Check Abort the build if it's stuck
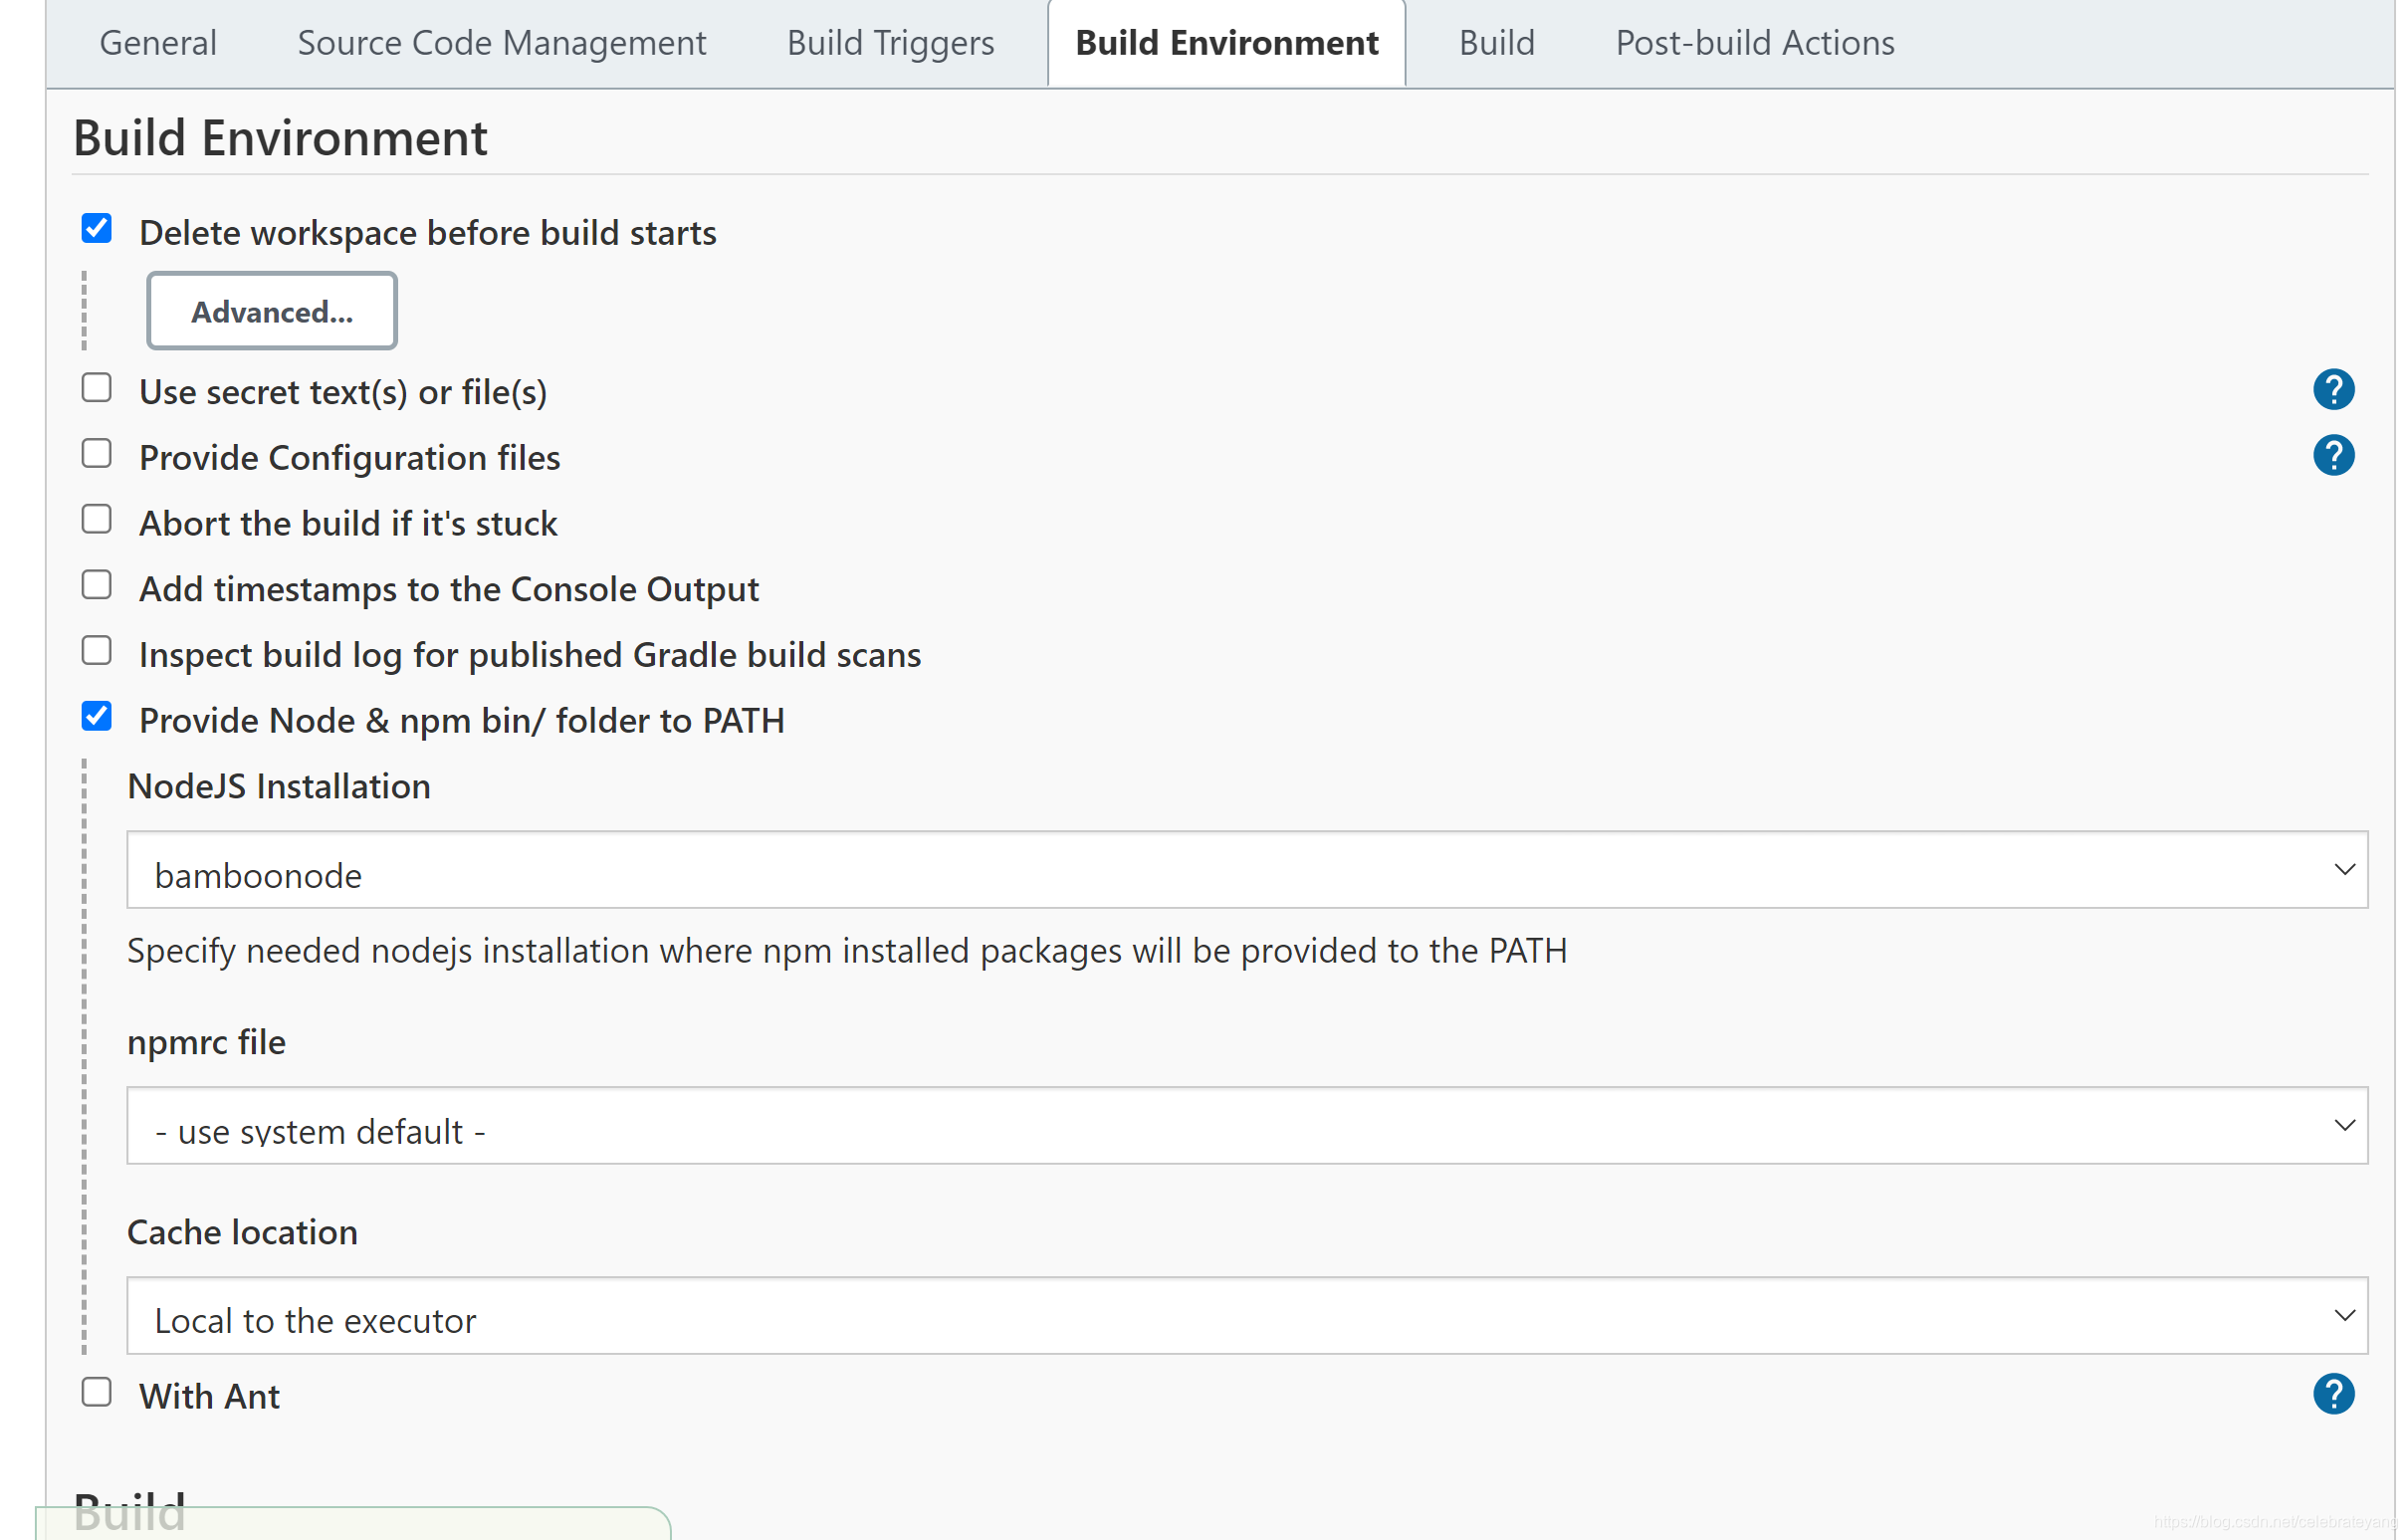 coord(96,518)
